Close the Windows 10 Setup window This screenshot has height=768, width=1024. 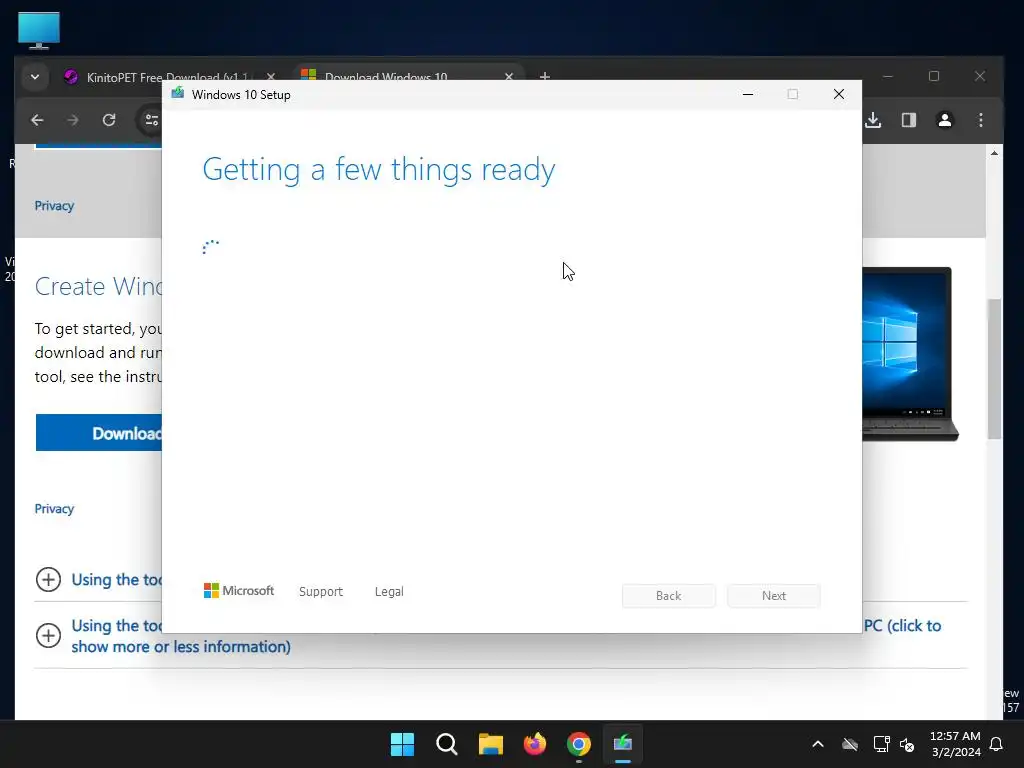click(839, 95)
